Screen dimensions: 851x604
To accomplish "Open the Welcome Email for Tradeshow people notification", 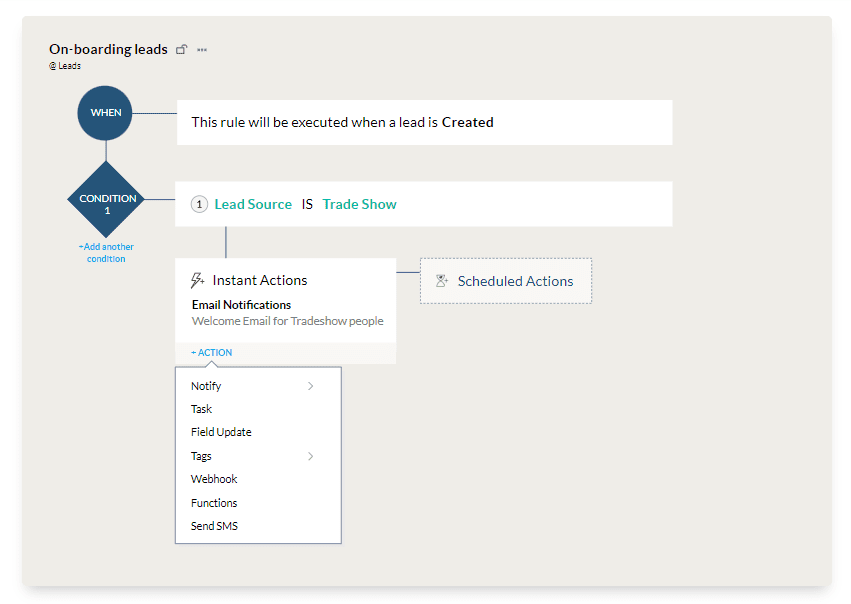I will point(288,321).
